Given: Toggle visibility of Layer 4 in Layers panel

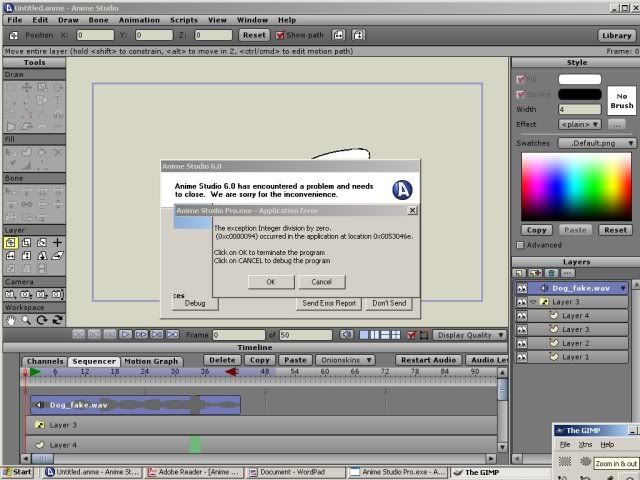Looking at the screenshot, I should tap(522, 316).
